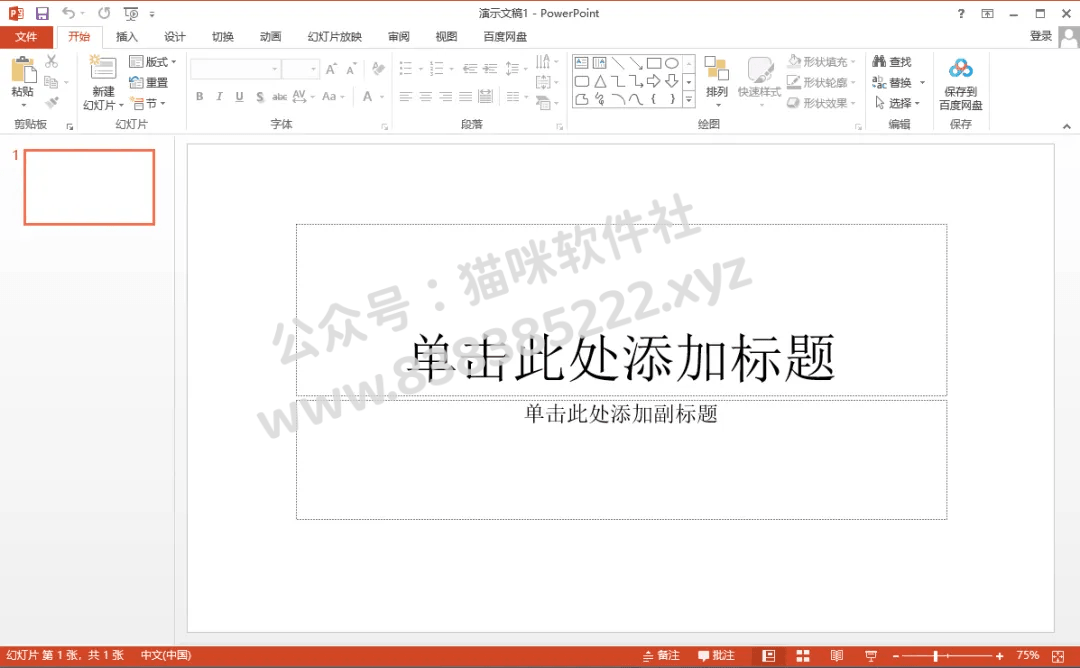
Task: Open the Layout (版式) dropdown
Action: coord(153,62)
